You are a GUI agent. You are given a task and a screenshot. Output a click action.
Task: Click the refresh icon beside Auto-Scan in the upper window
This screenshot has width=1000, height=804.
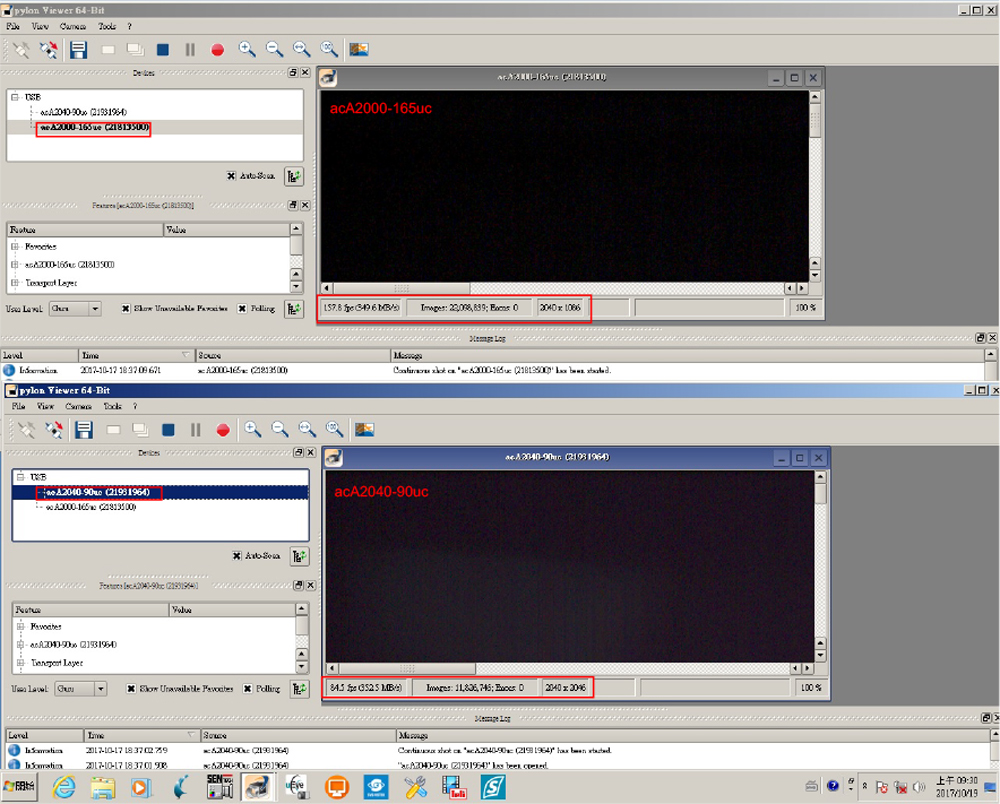click(294, 176)
